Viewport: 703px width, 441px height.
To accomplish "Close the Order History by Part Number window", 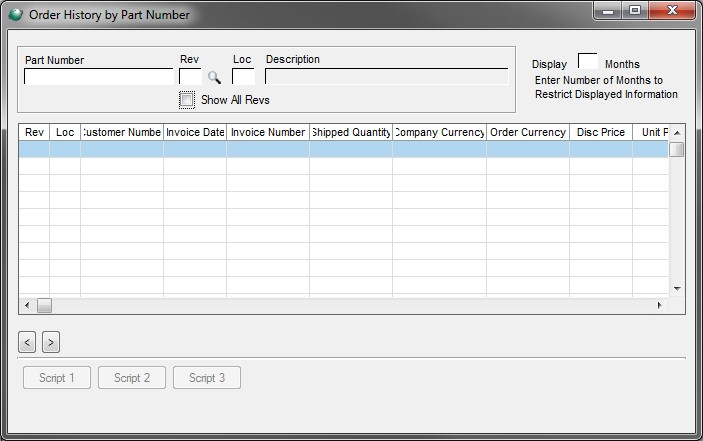I will [672, 11].
